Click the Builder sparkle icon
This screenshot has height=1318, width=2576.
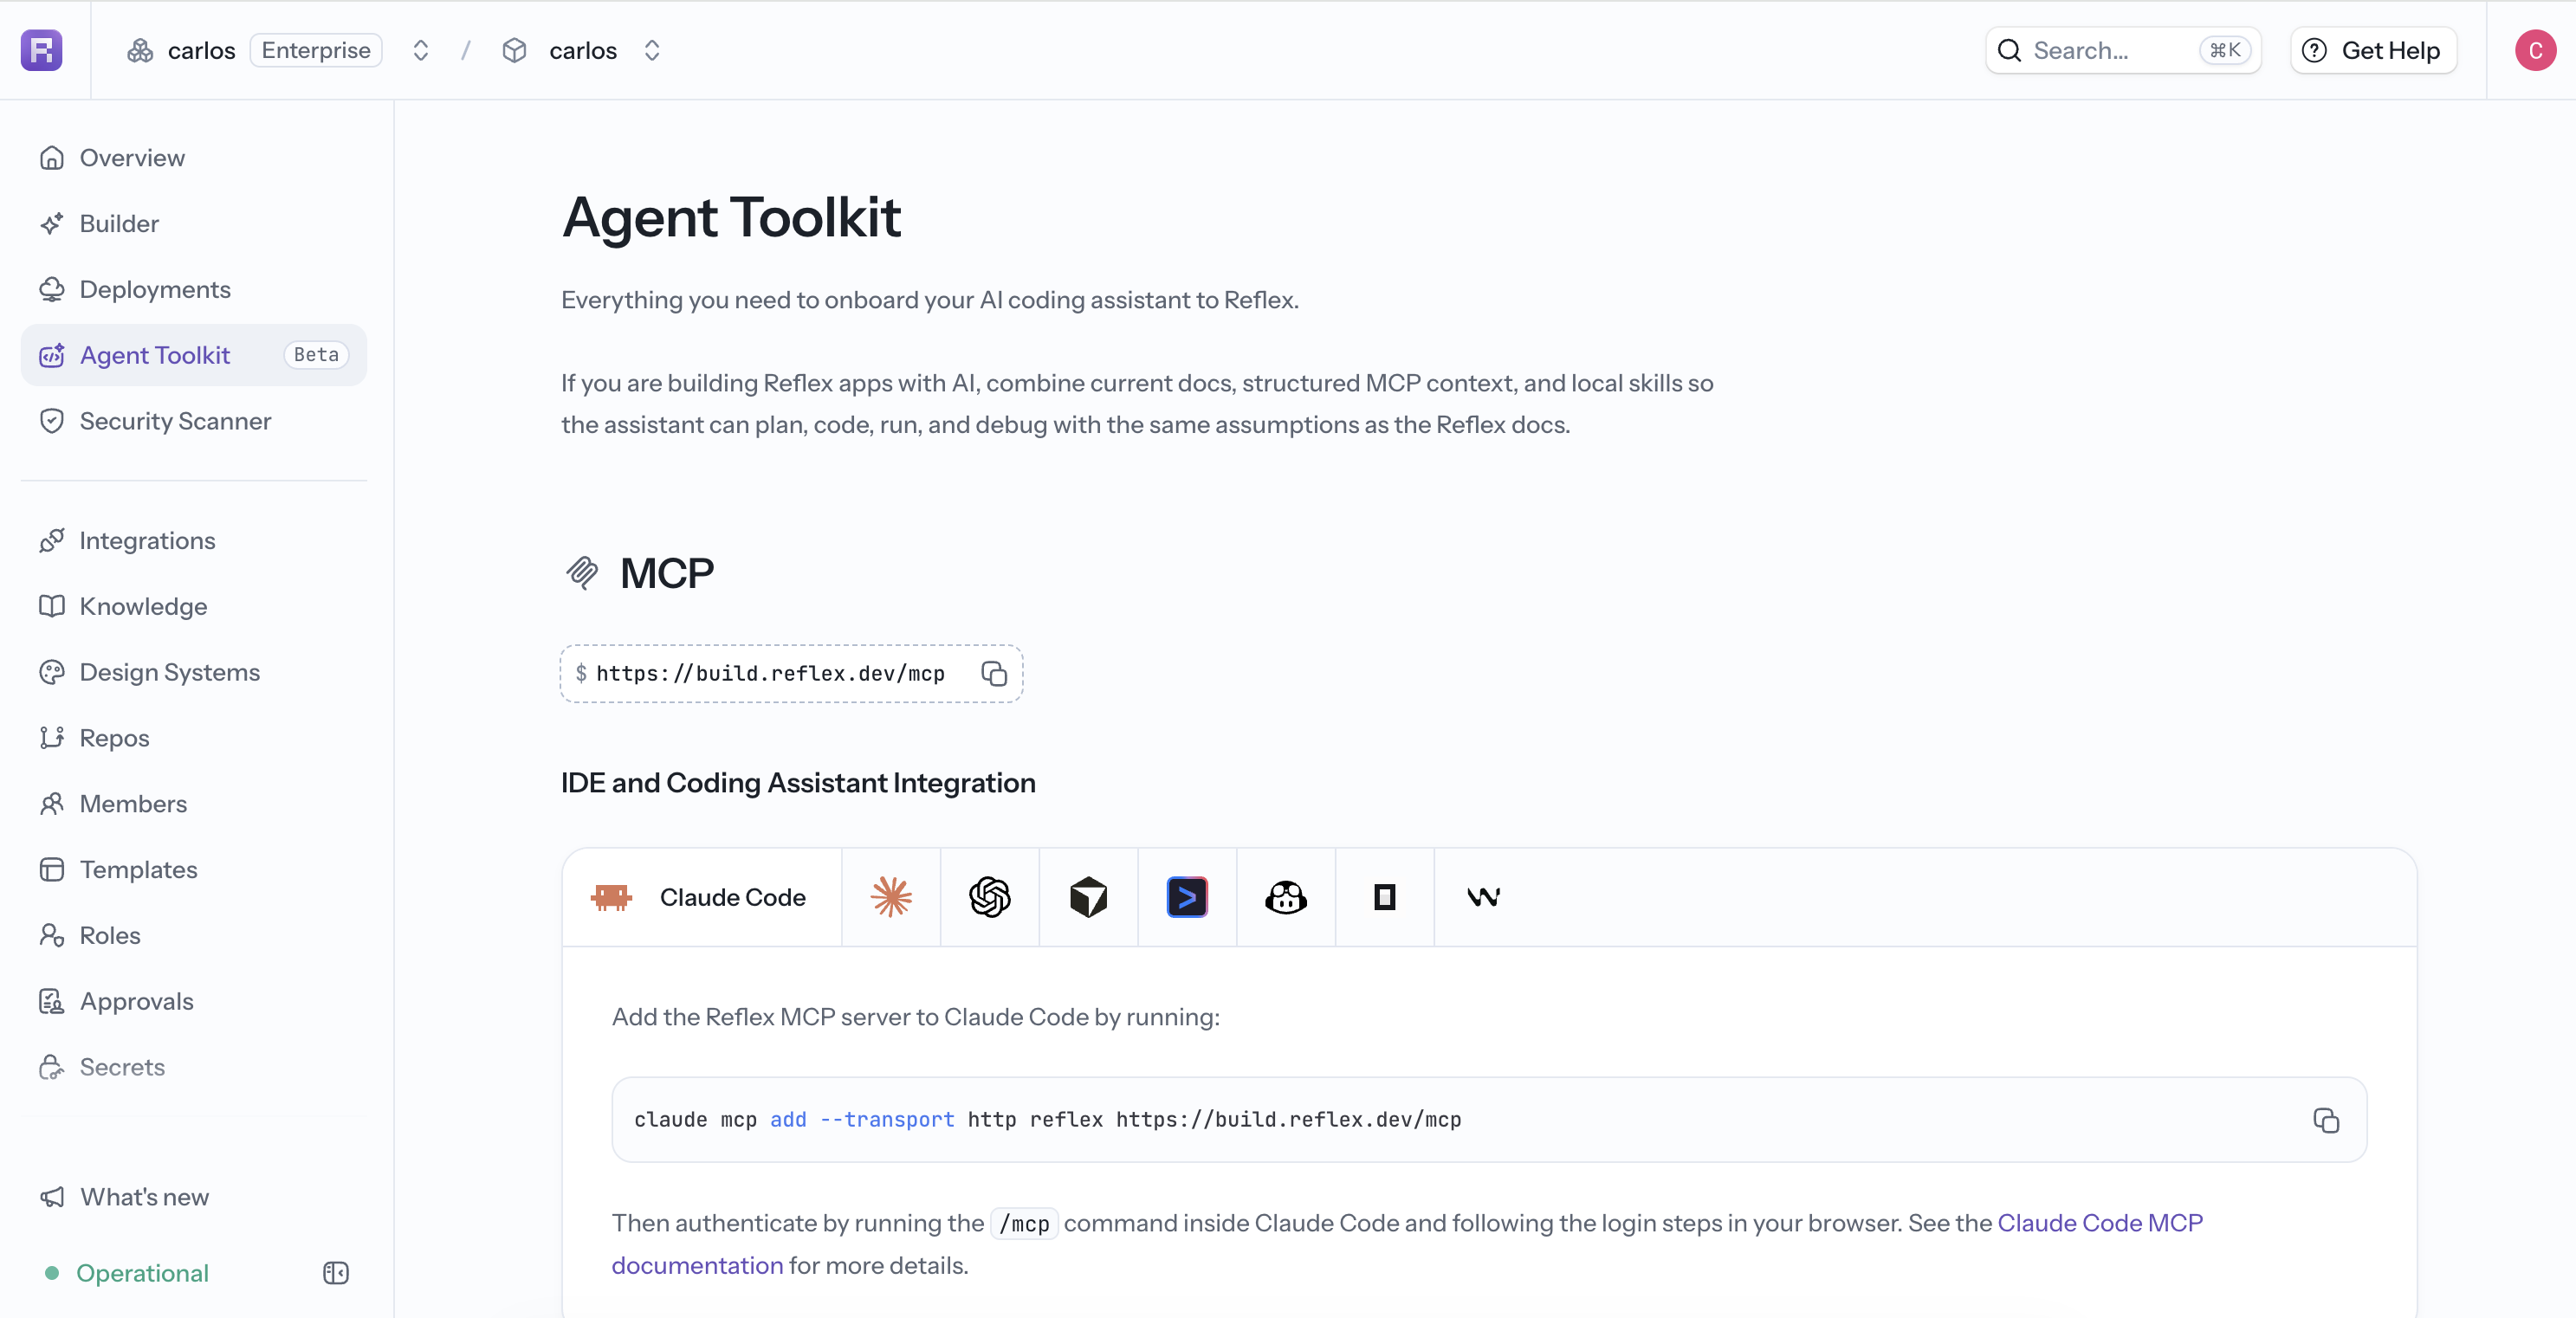click(52, 224)
